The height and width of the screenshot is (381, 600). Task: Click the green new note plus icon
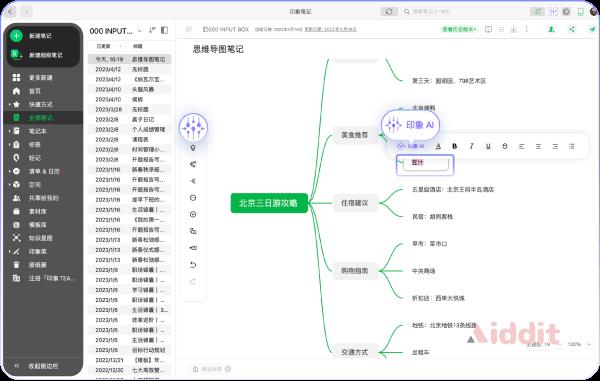(16, 36)
